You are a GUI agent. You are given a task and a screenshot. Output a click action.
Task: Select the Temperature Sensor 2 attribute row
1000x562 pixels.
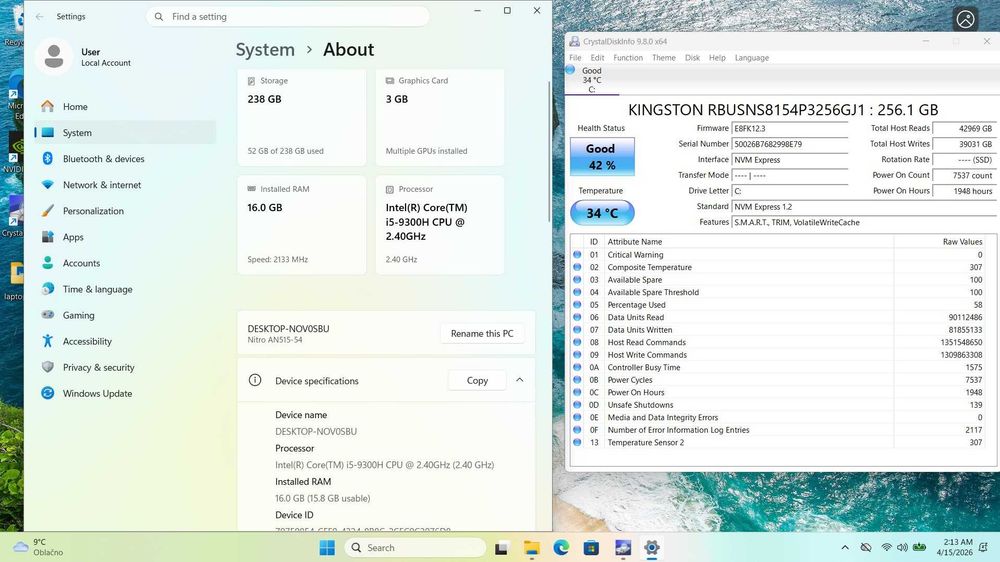[x=778, y=443]
